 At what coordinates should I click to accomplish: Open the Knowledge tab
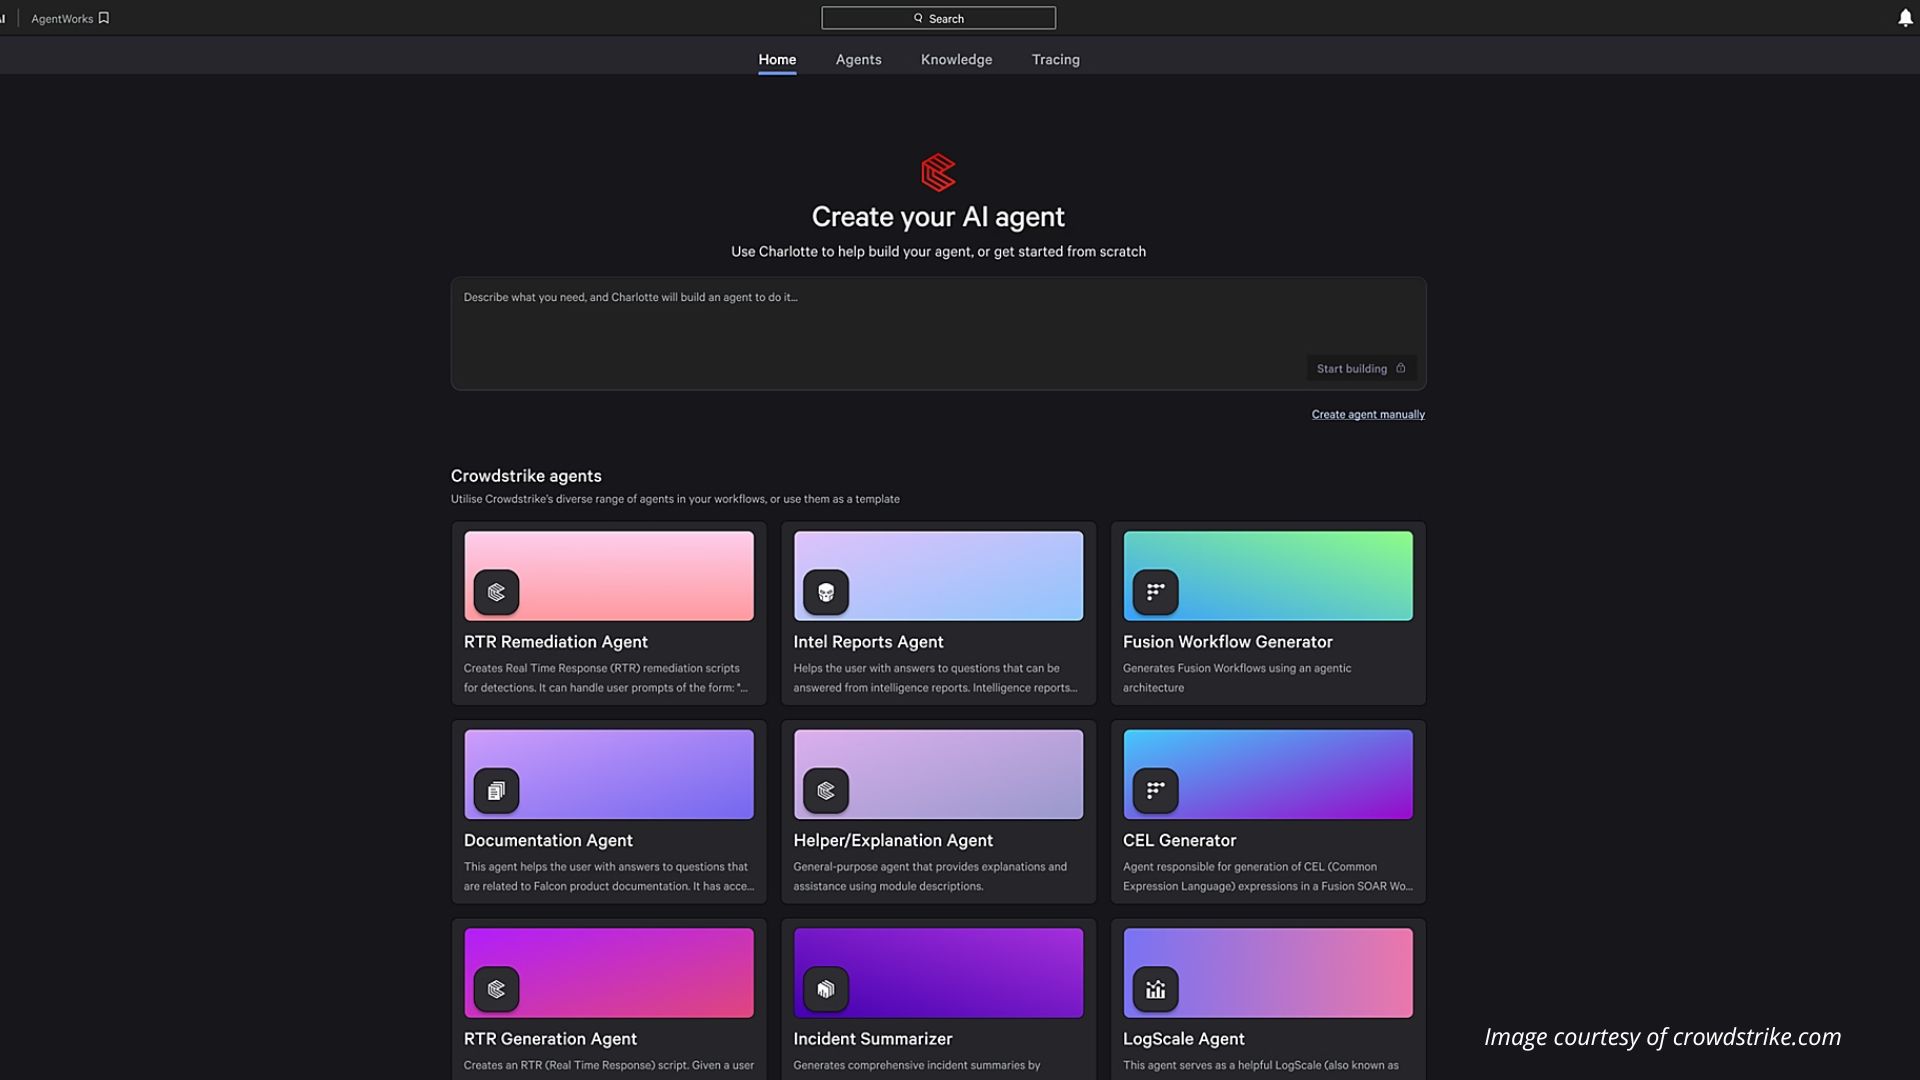(956, 60)
